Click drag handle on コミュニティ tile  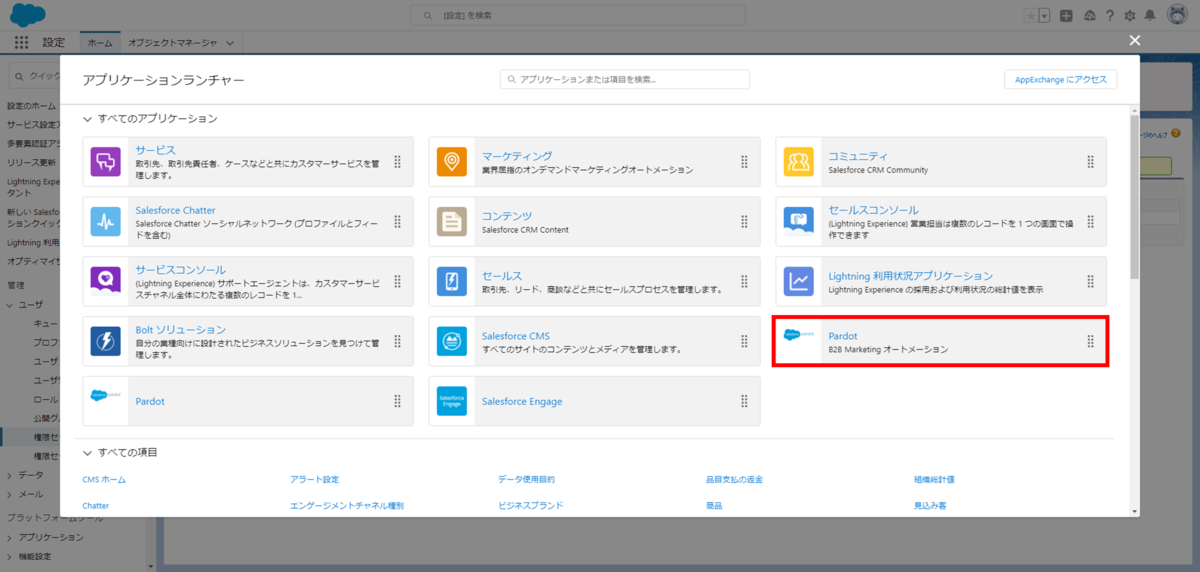pyautogui.click(x=1091, y=161)
